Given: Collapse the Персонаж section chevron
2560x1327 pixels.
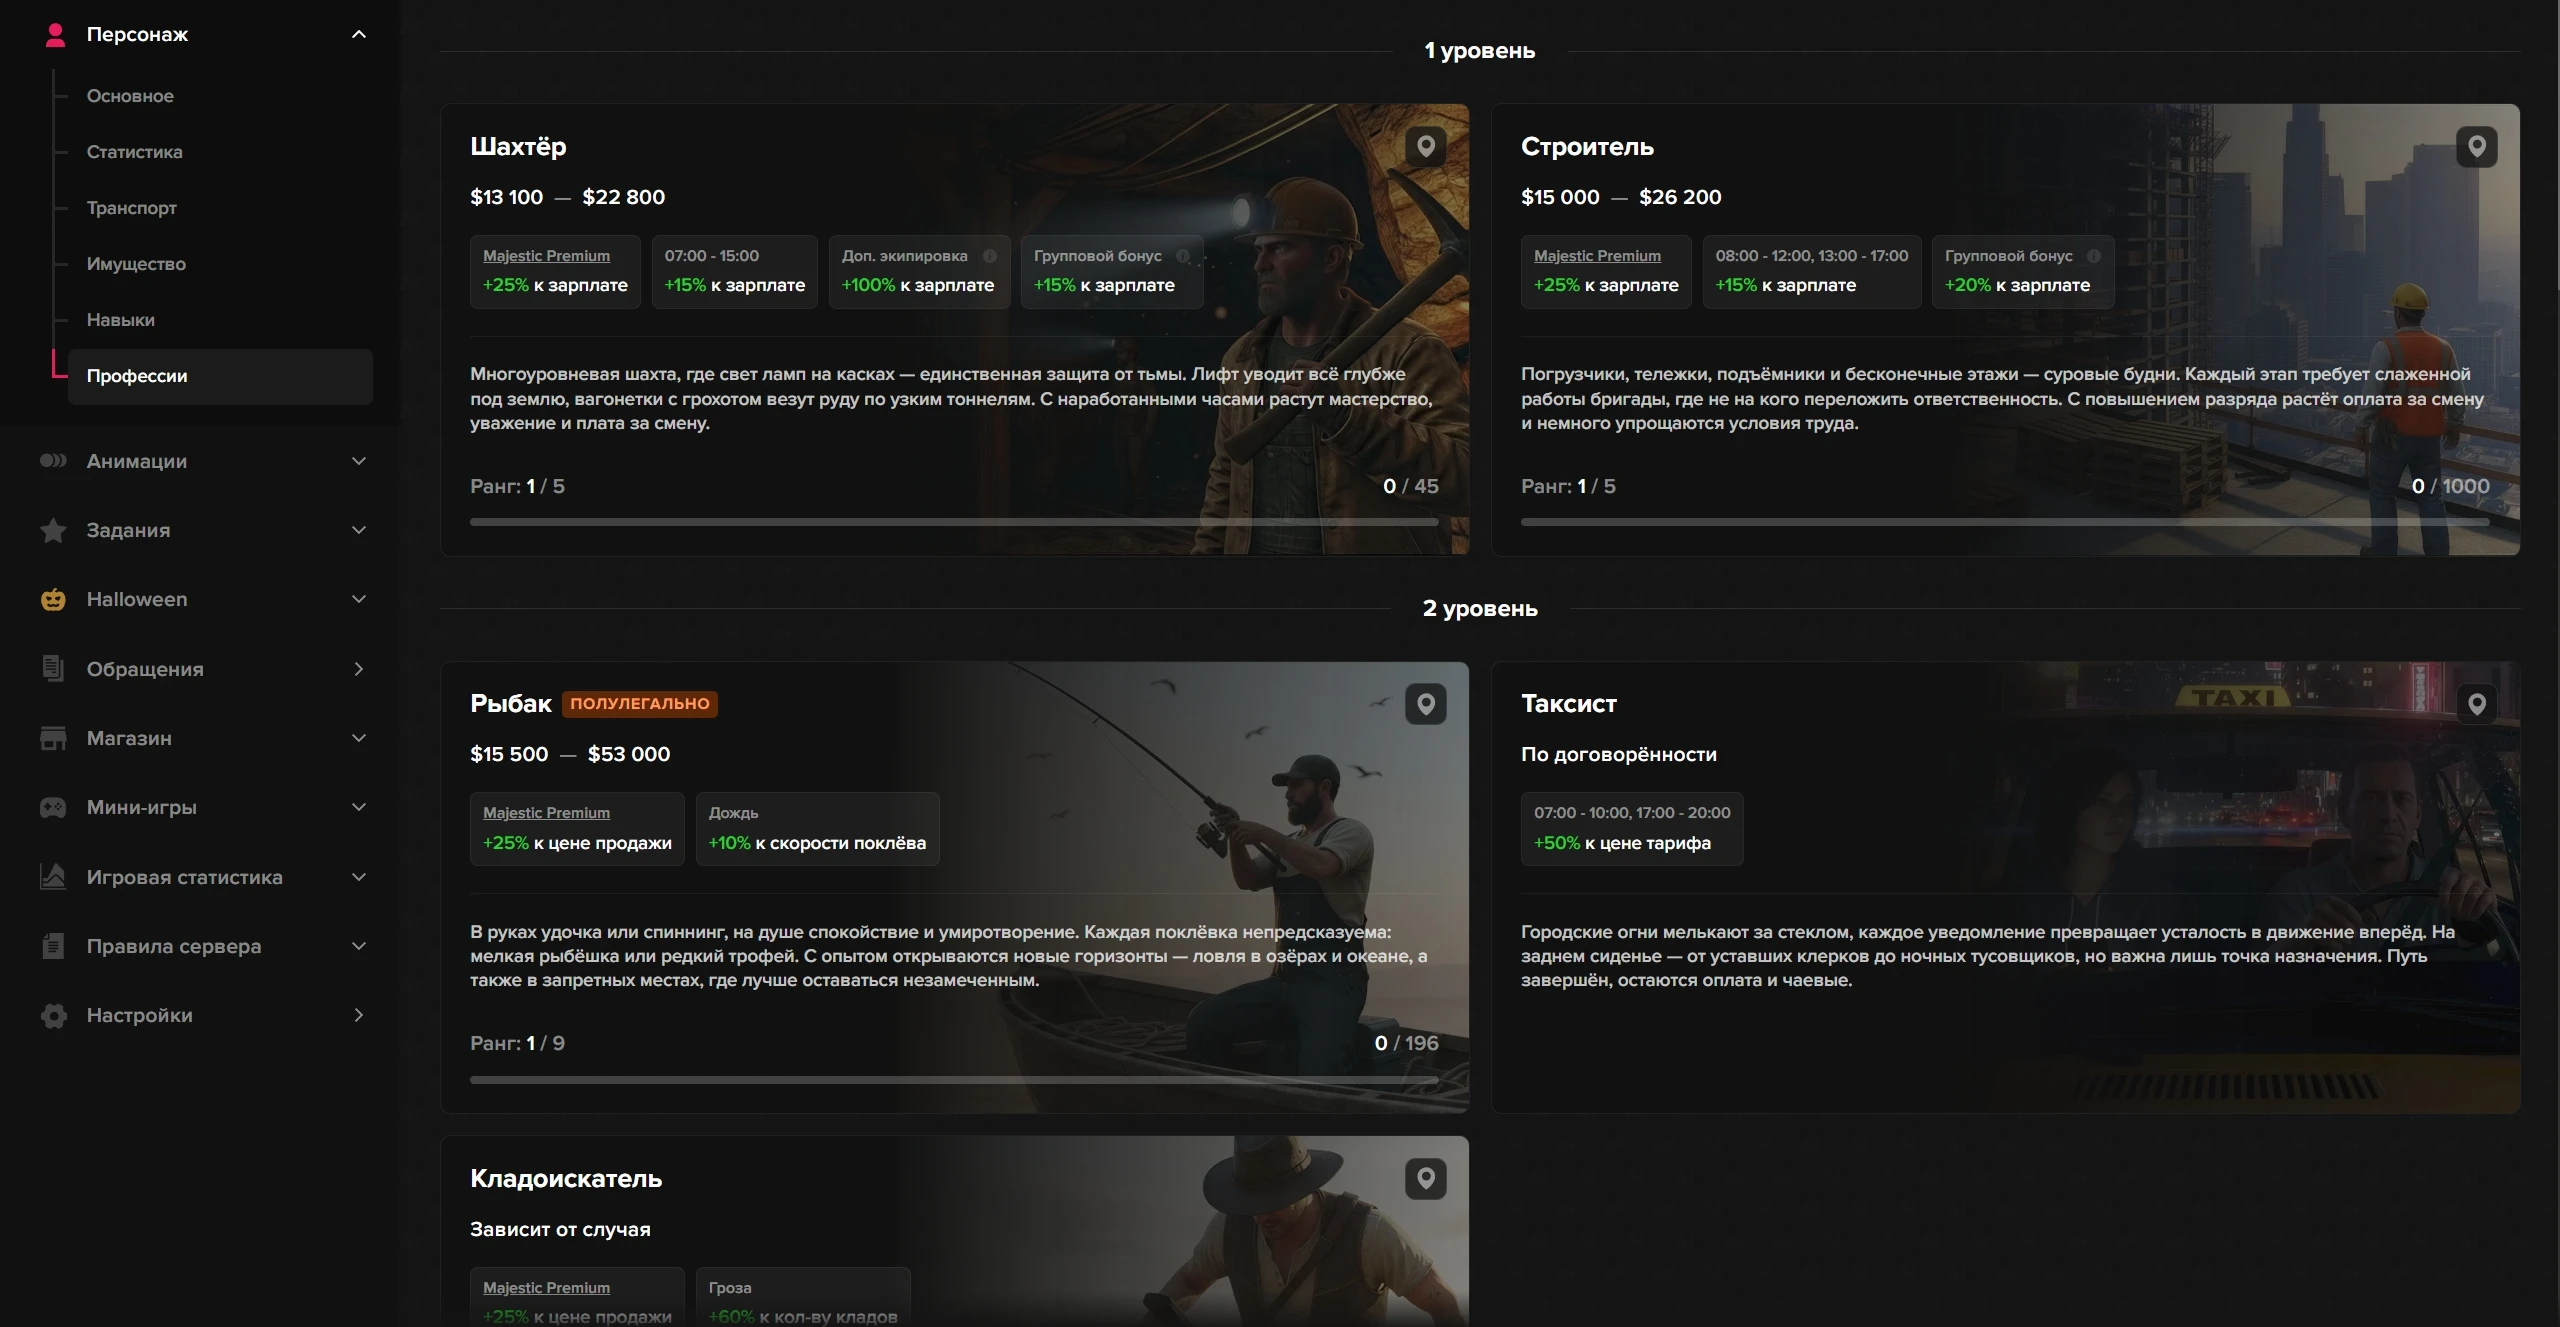Looking at the screenshot, I should click(x=359, y=35).
